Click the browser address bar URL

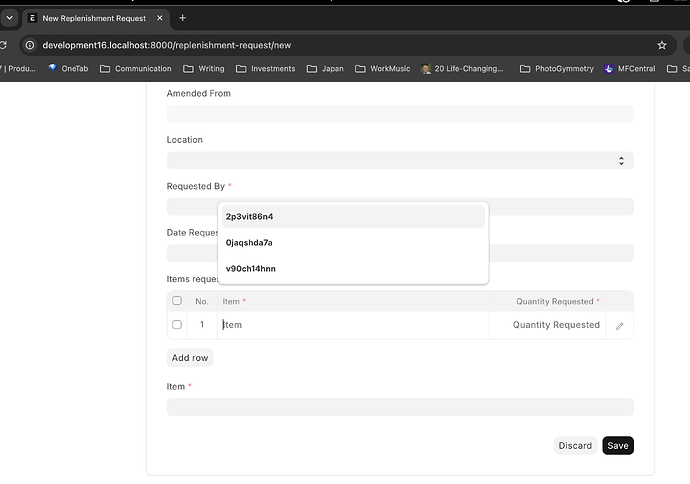point(166,45)
